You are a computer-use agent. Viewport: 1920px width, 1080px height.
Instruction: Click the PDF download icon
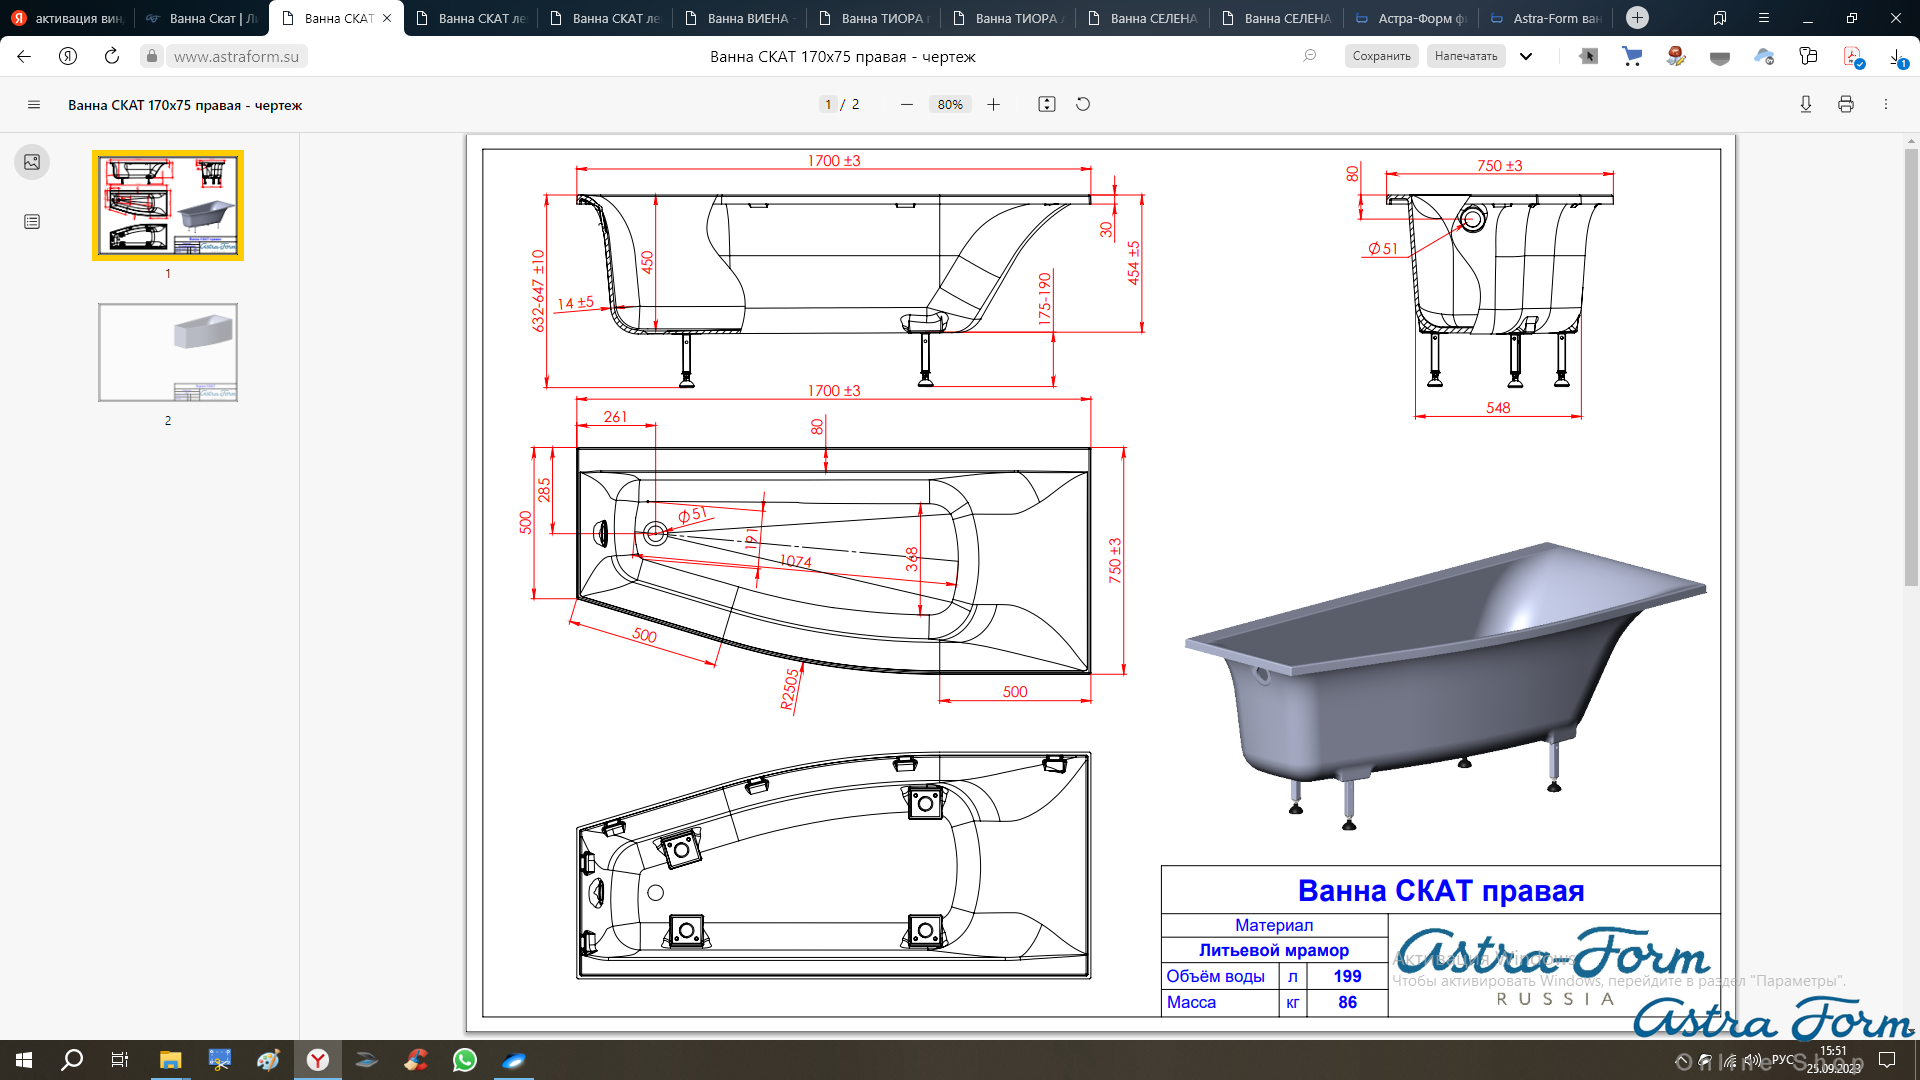click(1805, 104)
